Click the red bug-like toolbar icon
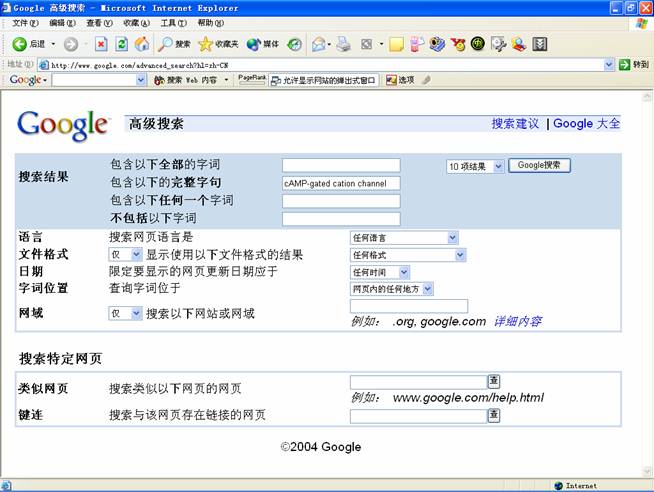 (x=458, y=44)
